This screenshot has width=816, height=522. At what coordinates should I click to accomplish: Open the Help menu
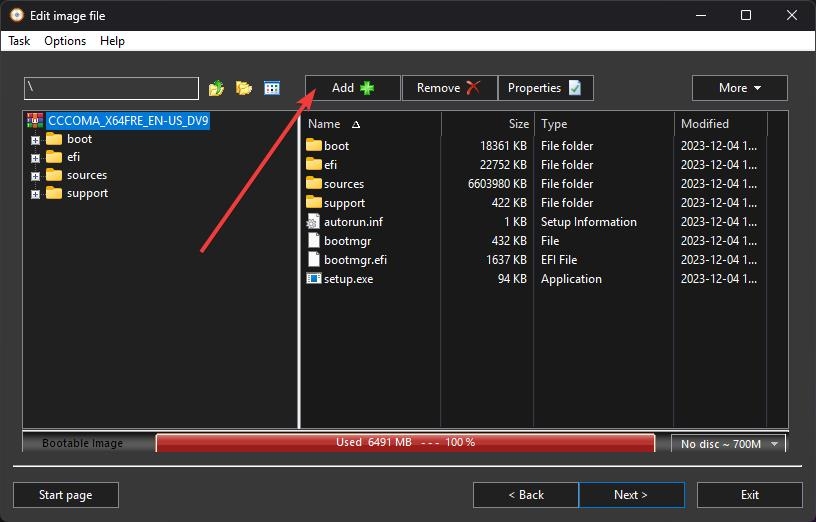[112, 41]
